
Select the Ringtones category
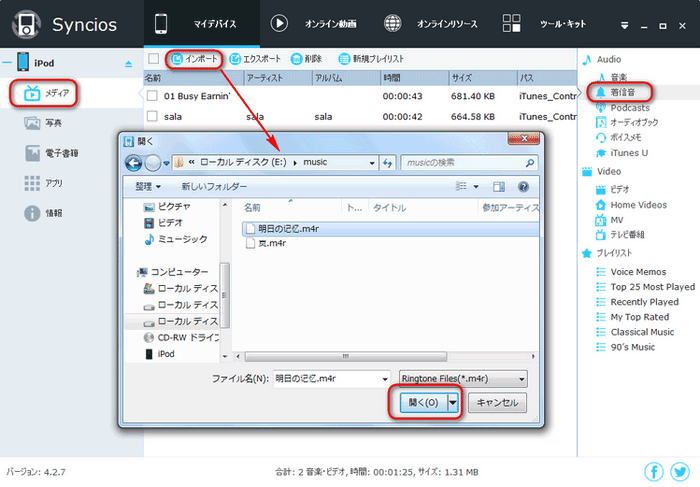point(616,92)
